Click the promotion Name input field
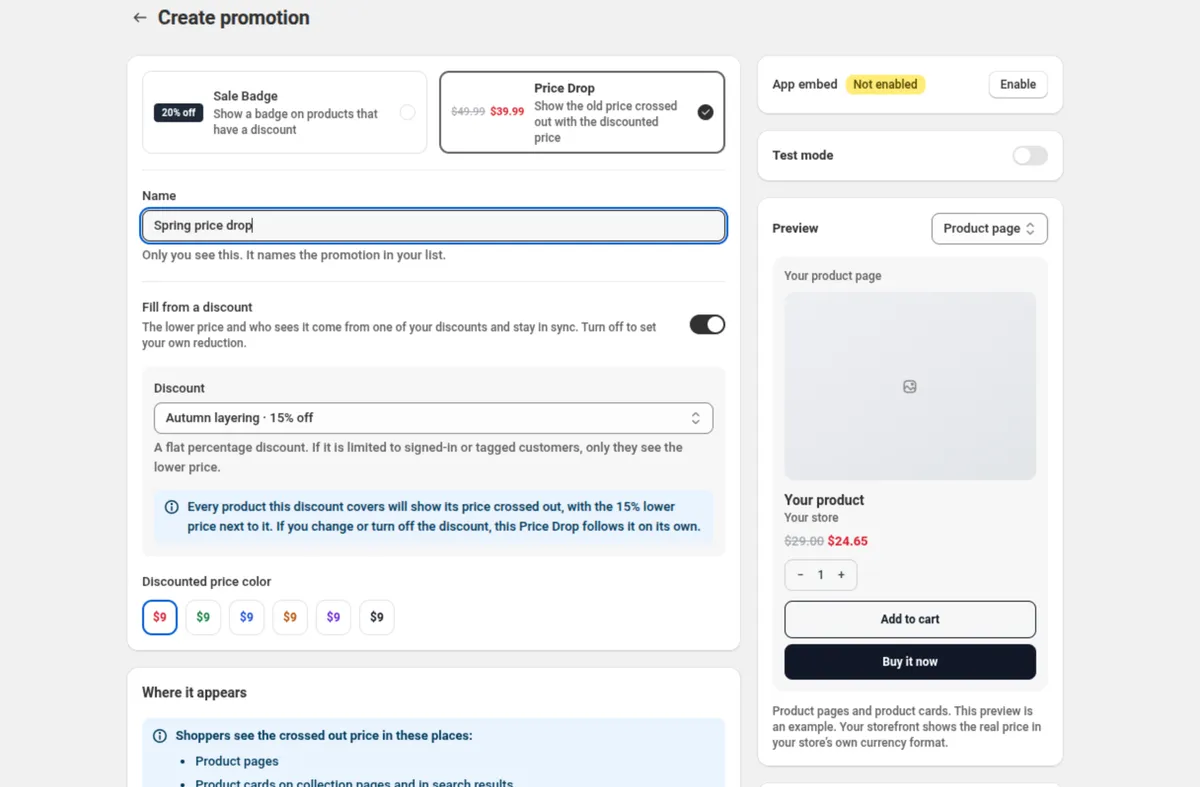Screen dimensions: 1200x787 click(433, 226)
